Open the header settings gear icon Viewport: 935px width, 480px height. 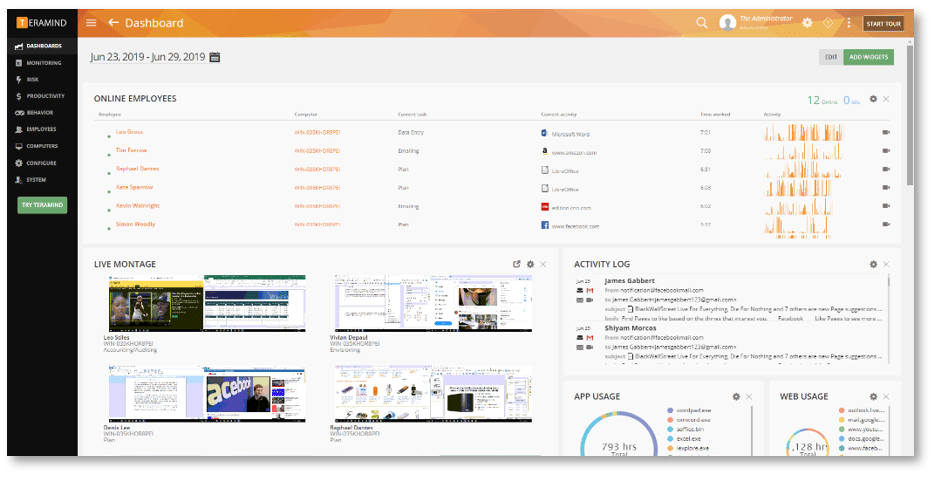click(x=807, y=23)
